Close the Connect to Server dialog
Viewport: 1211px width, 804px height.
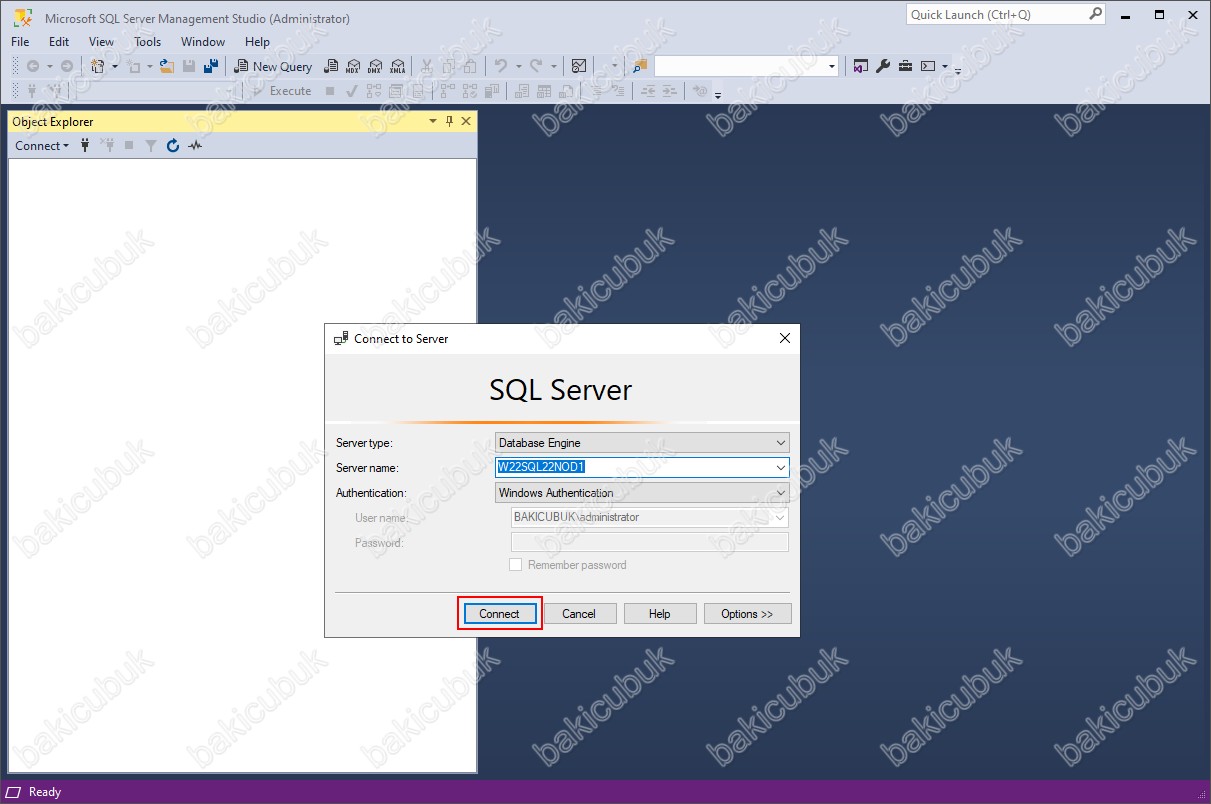point(785,338)
